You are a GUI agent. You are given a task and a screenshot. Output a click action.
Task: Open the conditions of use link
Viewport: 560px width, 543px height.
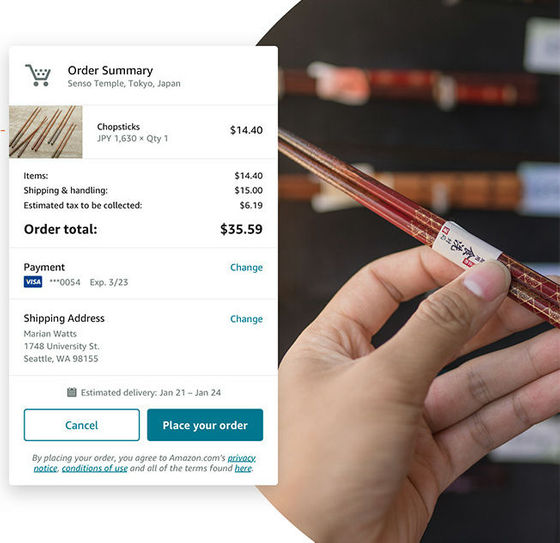pyautogui.click(x=95, y=468)
